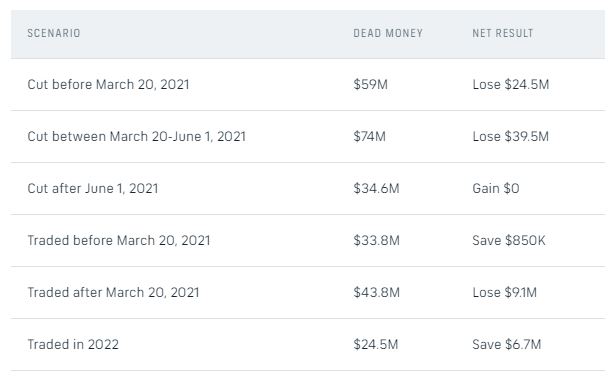Click the 'Lose $24.5M' net result
The height and width of the screenshot is (379, 612).
coord(511,84)
